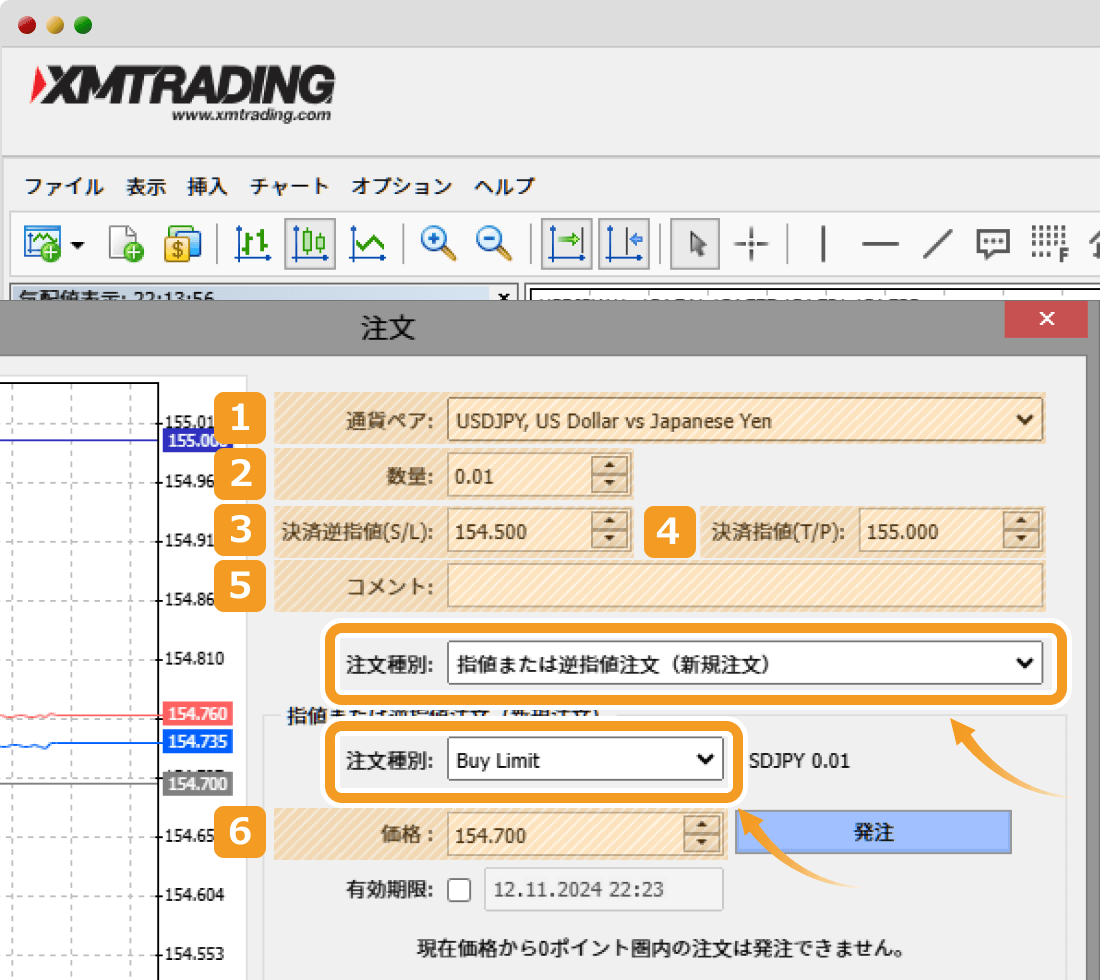The height and width of the screenshot is (980, 1100).
Task: Open the new chart icon in toolbar
Action: (42, 243)
